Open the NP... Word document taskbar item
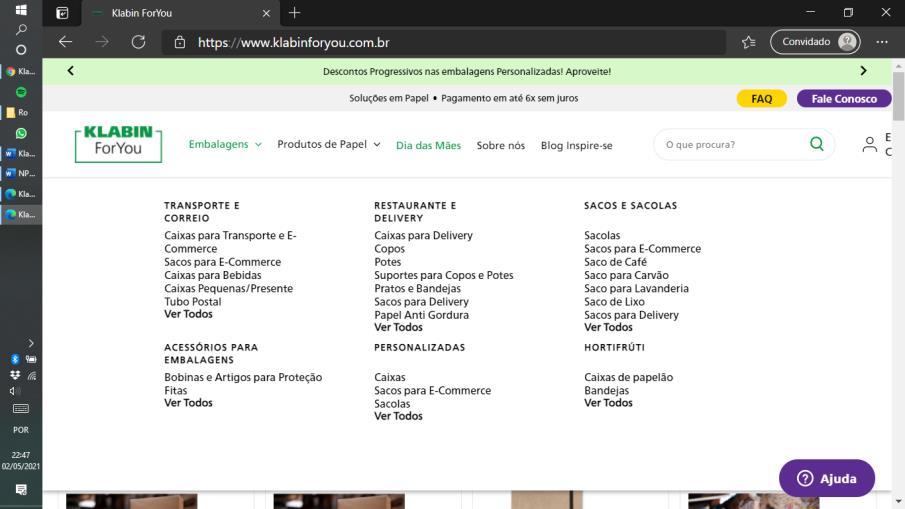Image resolution: width=905 pixels, height=509 pixels. (21, 173)
